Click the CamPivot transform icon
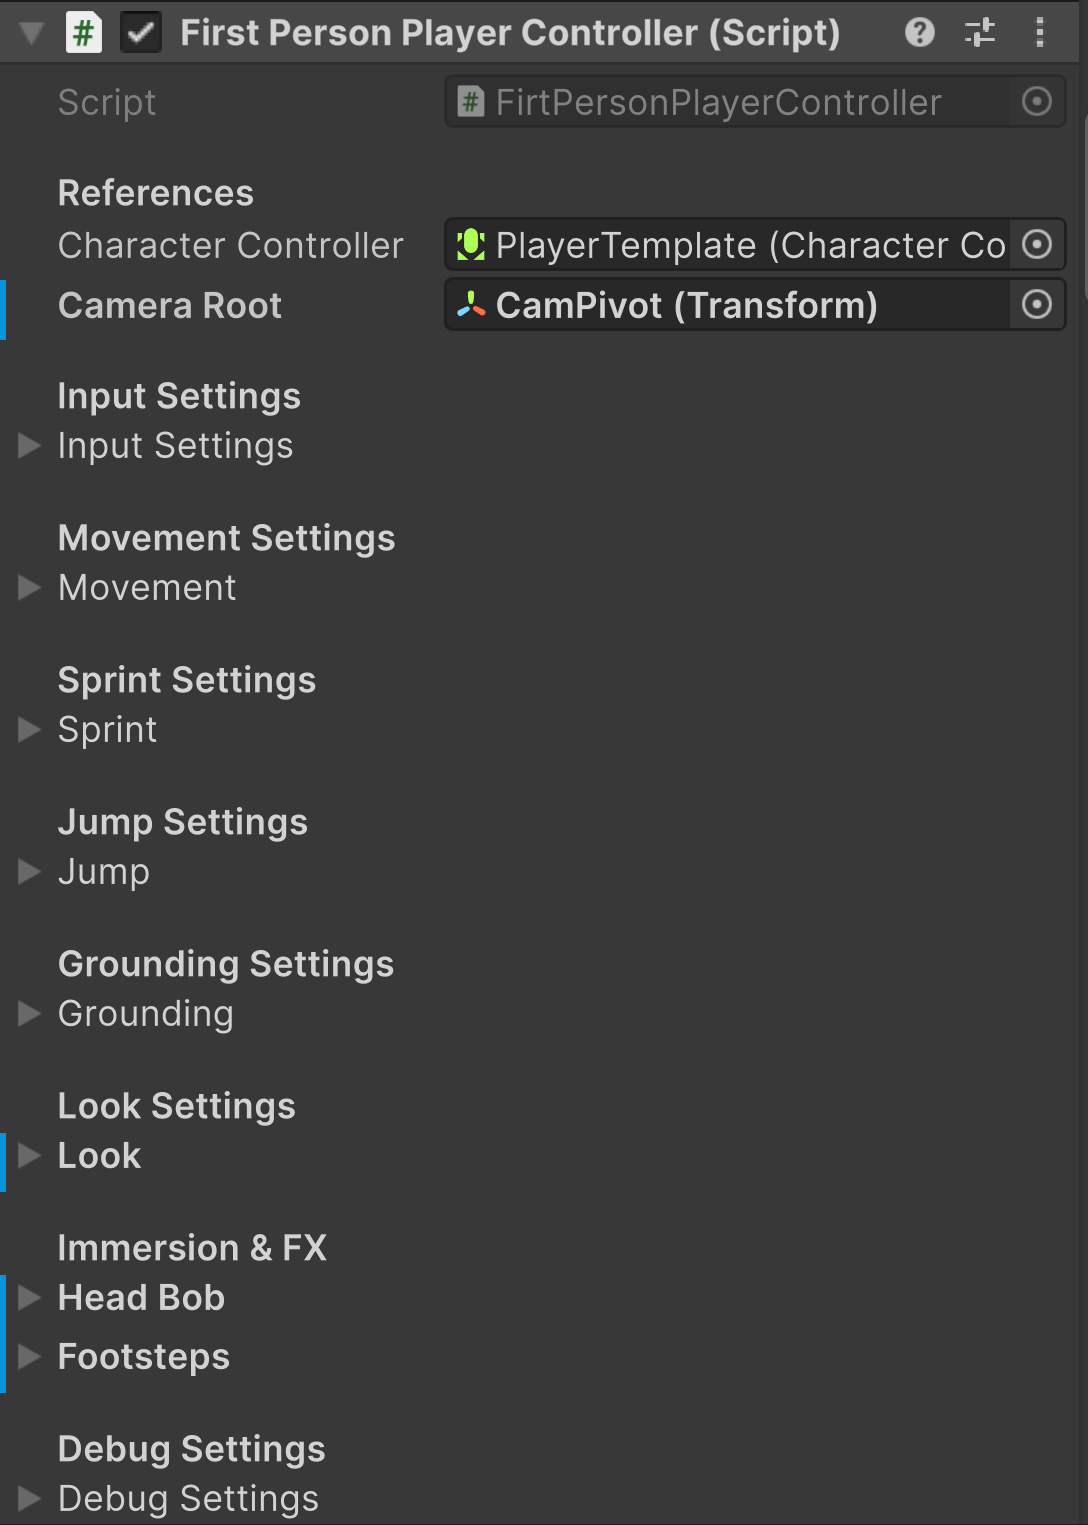The height and width of the screenshot is (1525, 1088). click(471, 306)
